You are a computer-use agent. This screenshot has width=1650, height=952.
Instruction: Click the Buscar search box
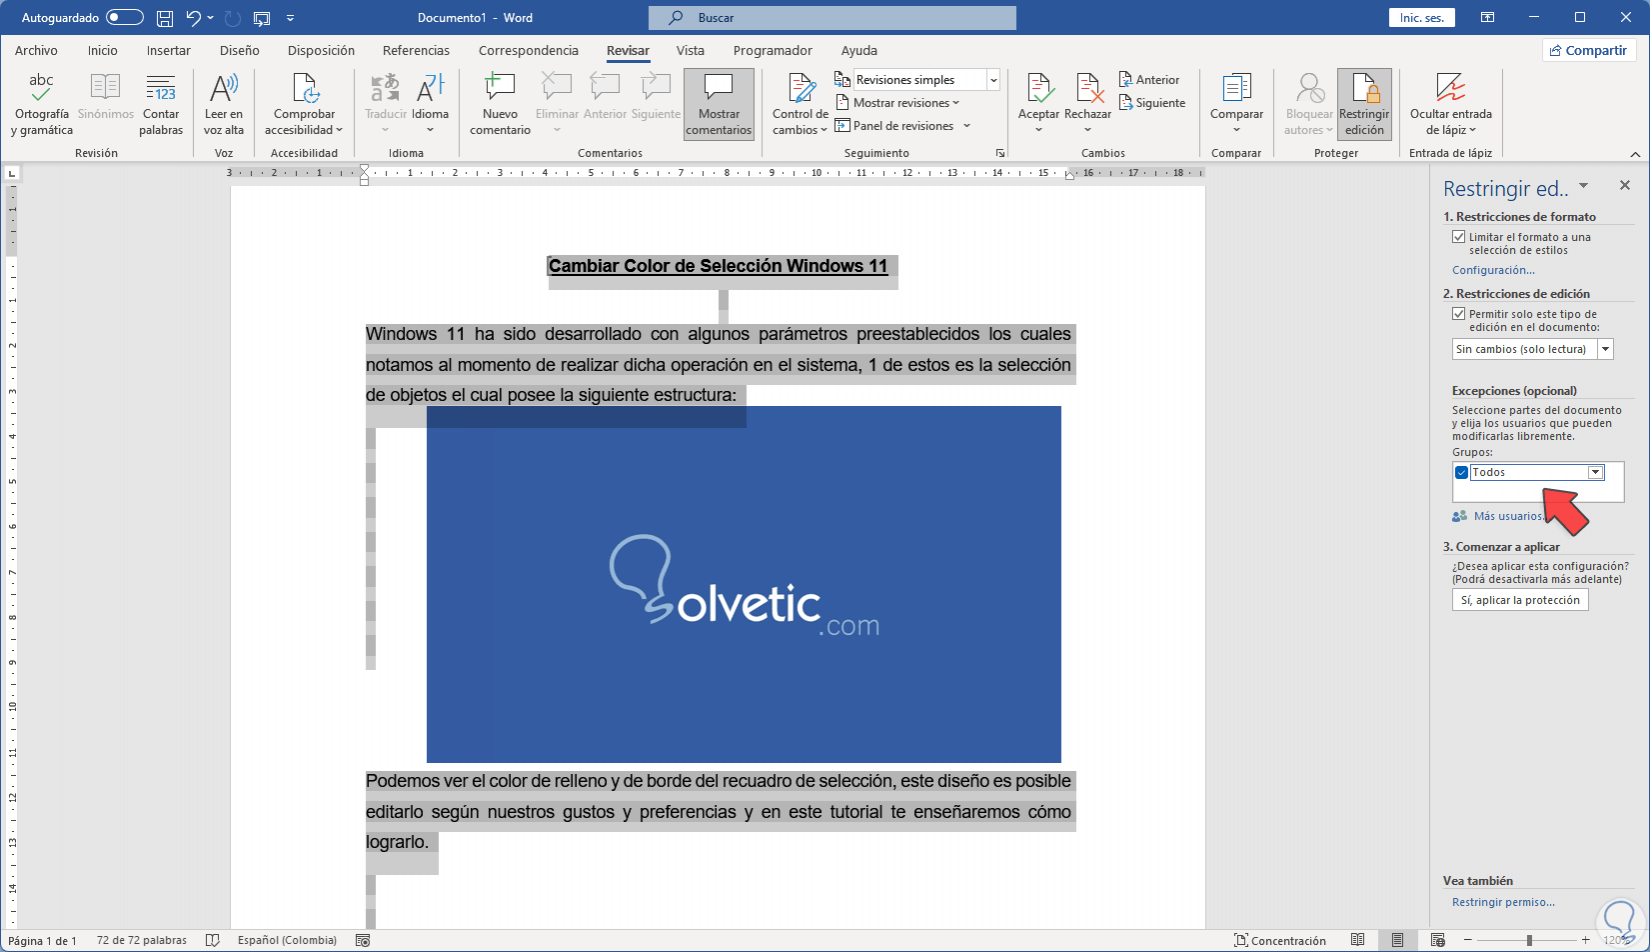[x=832, y=18]
